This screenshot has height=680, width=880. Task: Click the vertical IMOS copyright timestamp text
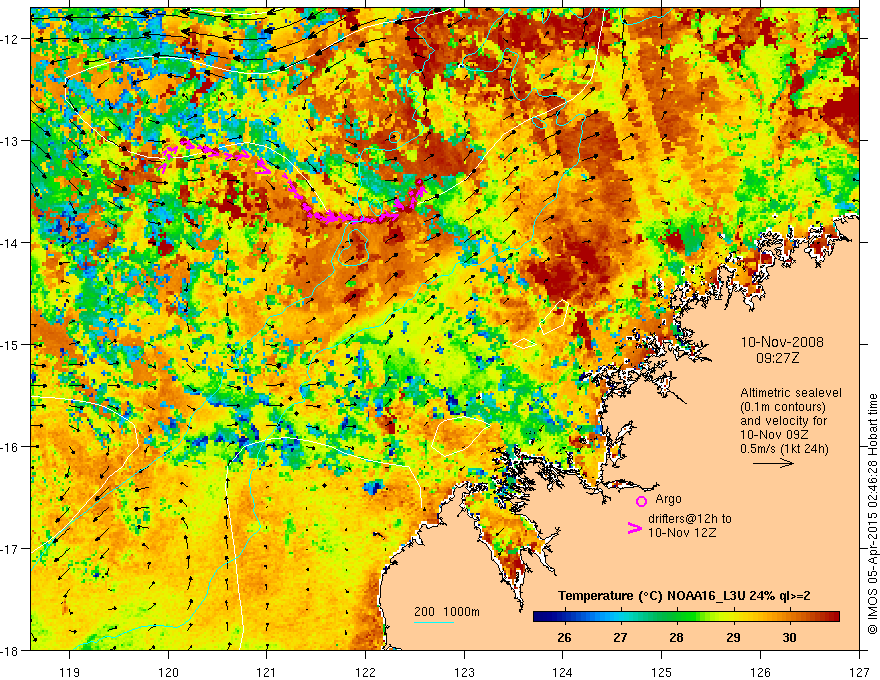click(872, 514)
